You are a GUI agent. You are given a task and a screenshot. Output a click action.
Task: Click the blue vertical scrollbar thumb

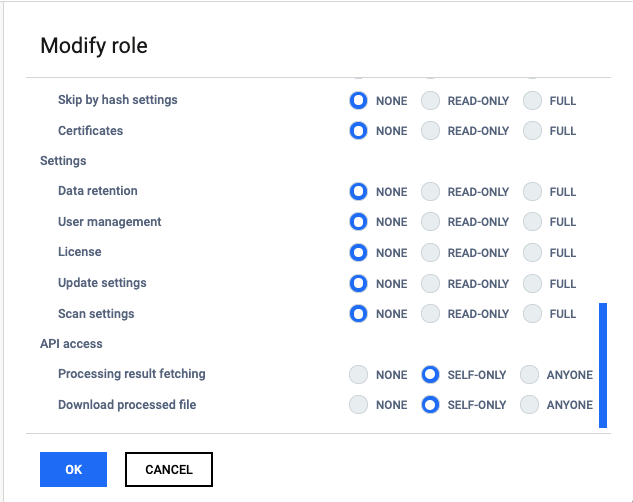click(603, 365)
